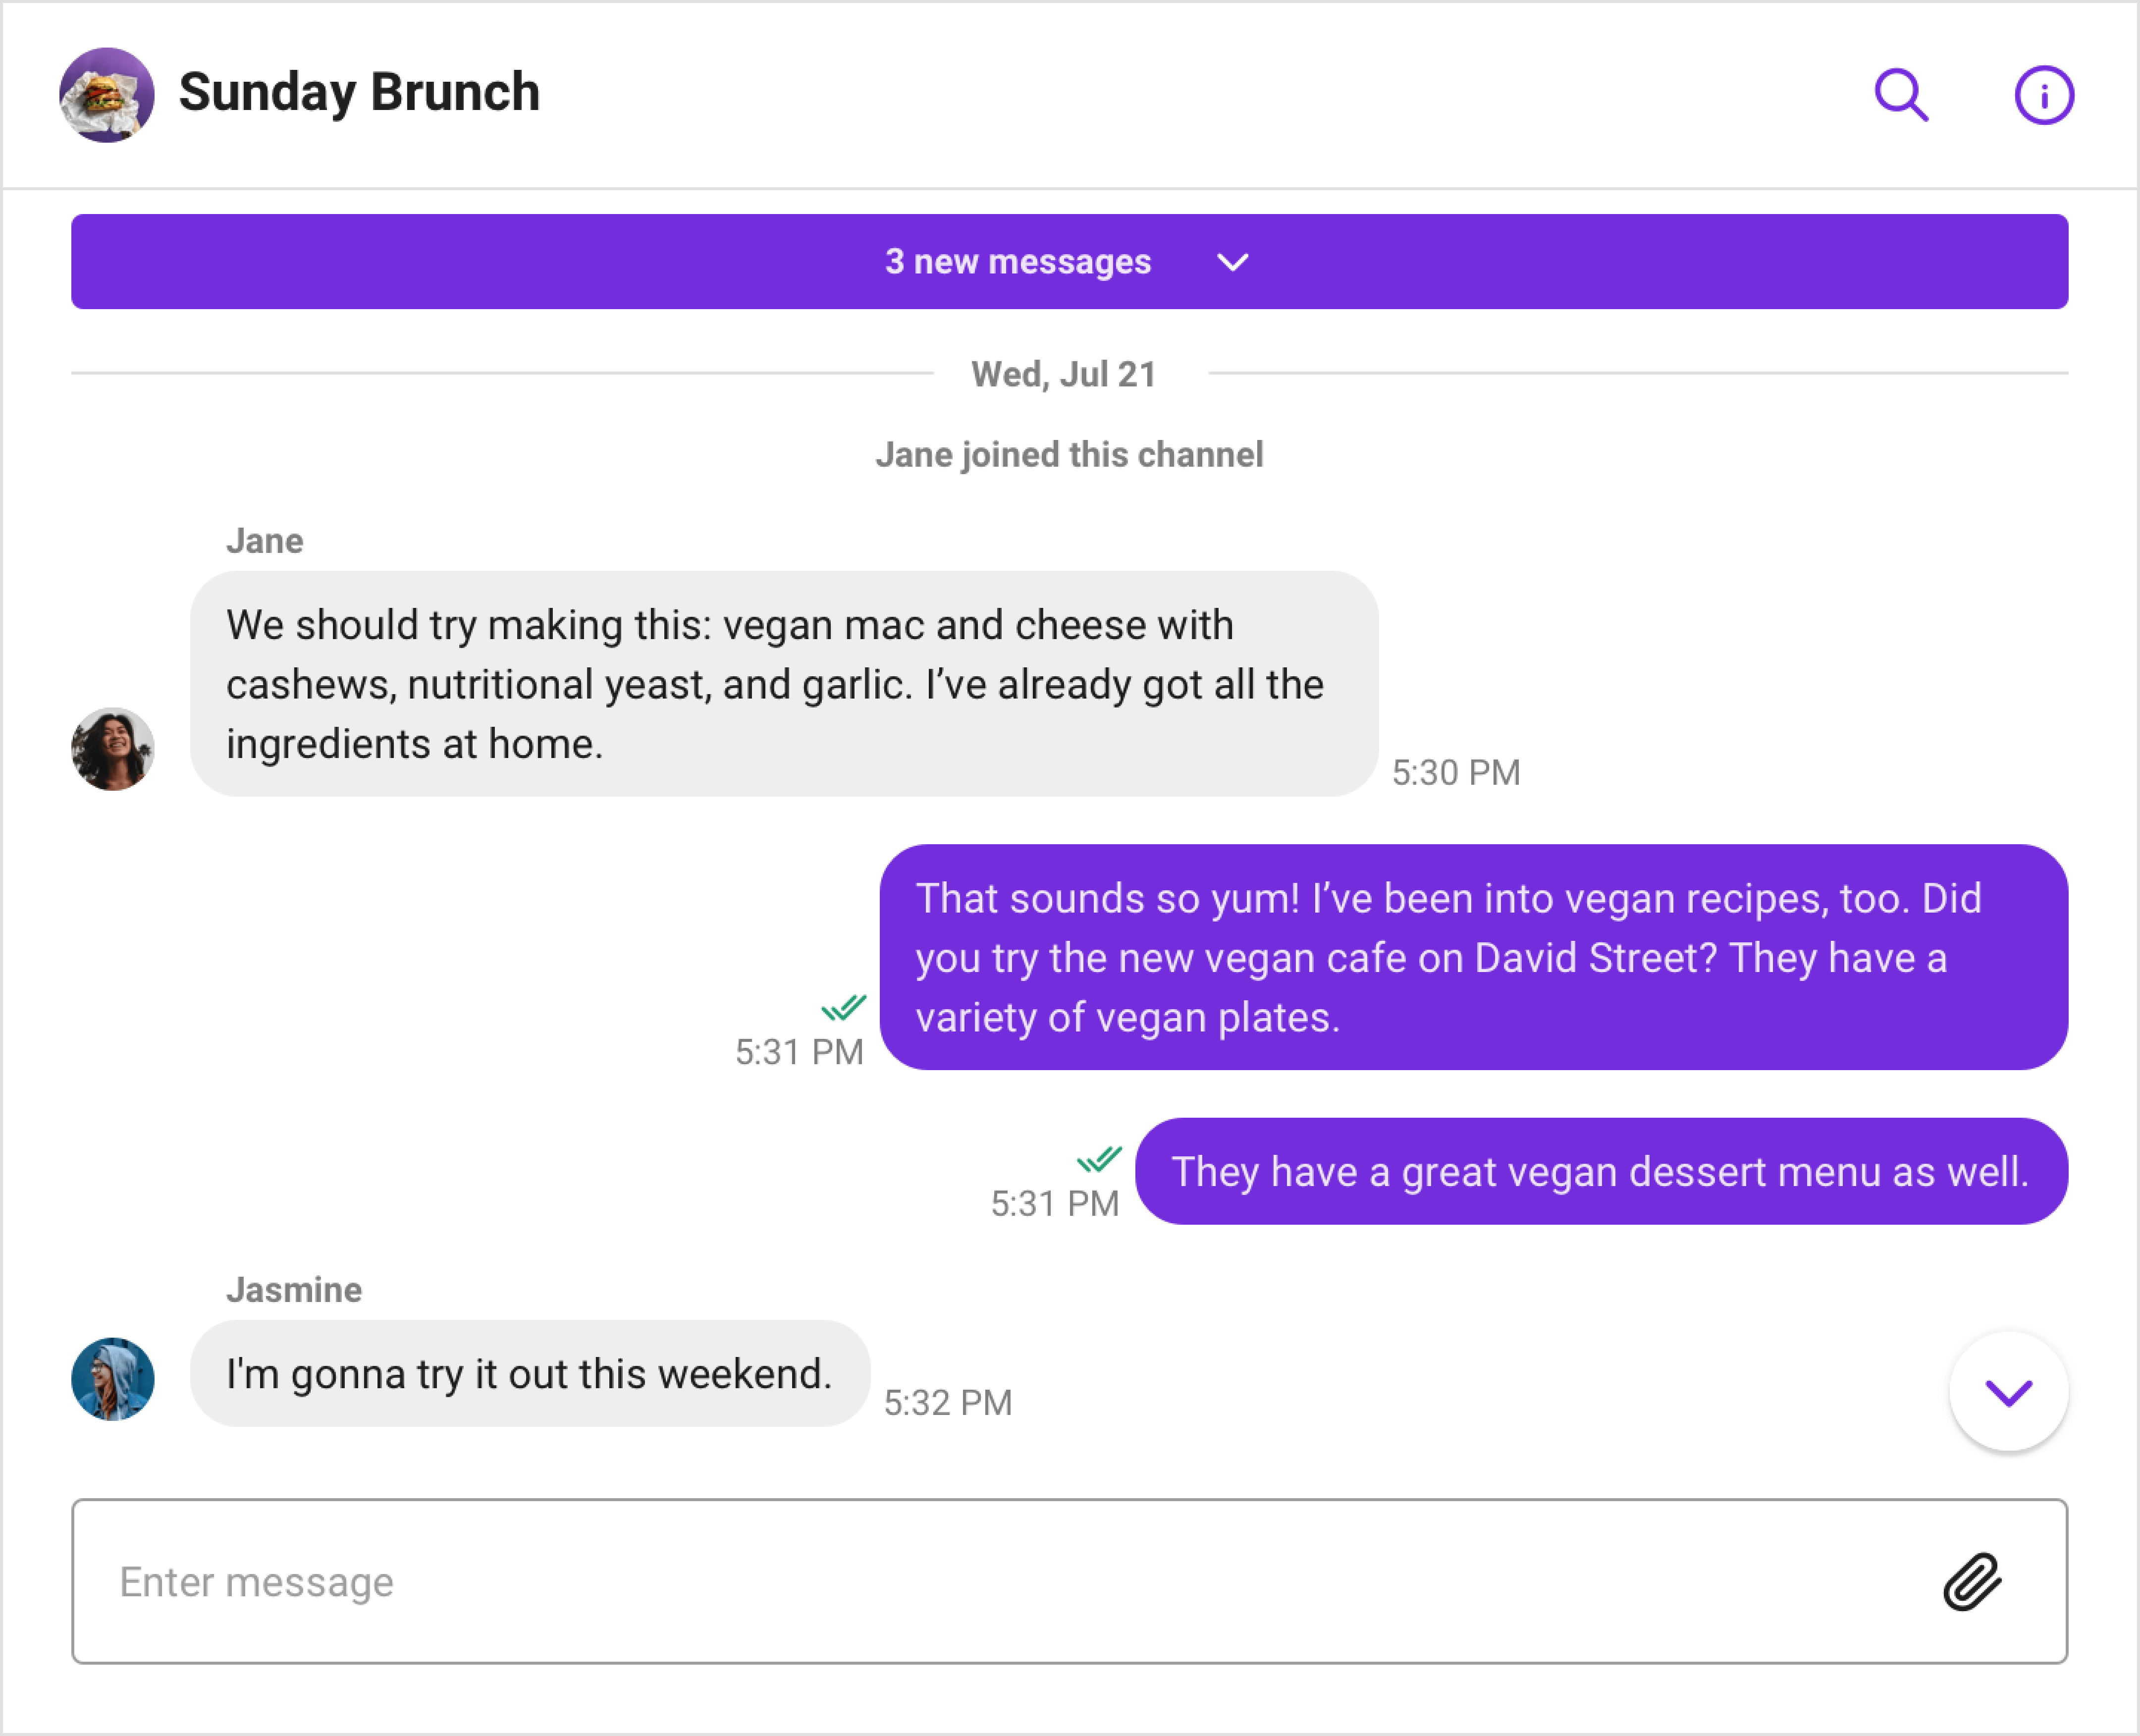Click the paperclip attach file icon
The width and height of the screenshot is (2140, 1736).
[x=1972, y=1581]
